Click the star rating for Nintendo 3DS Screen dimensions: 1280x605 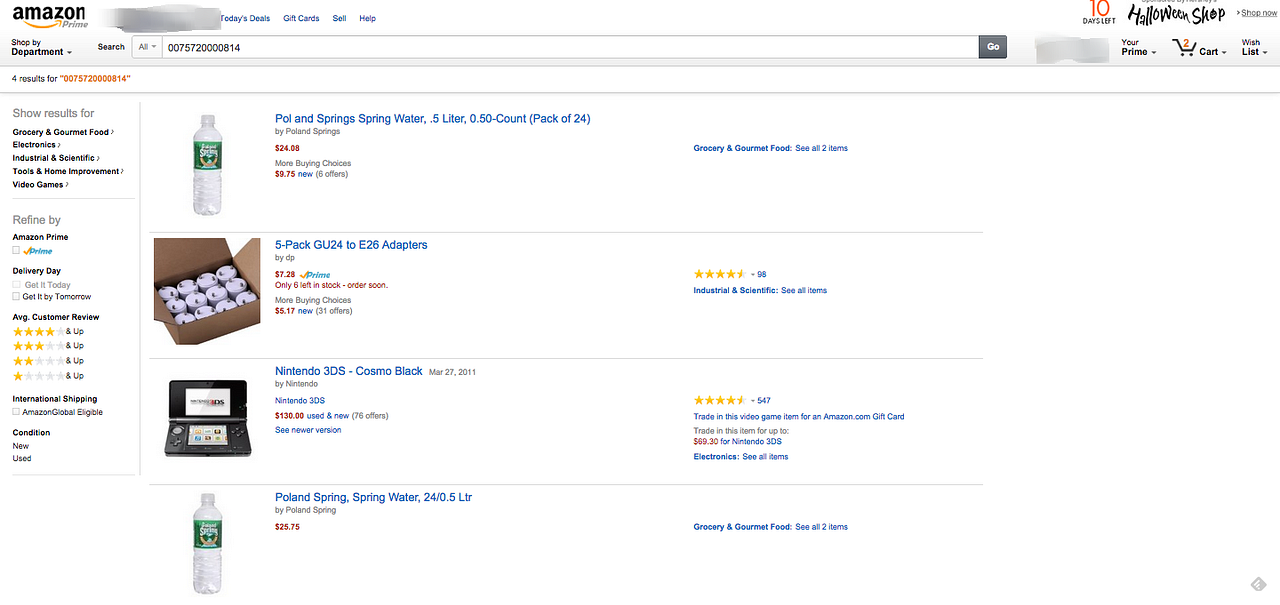point(720,400)
